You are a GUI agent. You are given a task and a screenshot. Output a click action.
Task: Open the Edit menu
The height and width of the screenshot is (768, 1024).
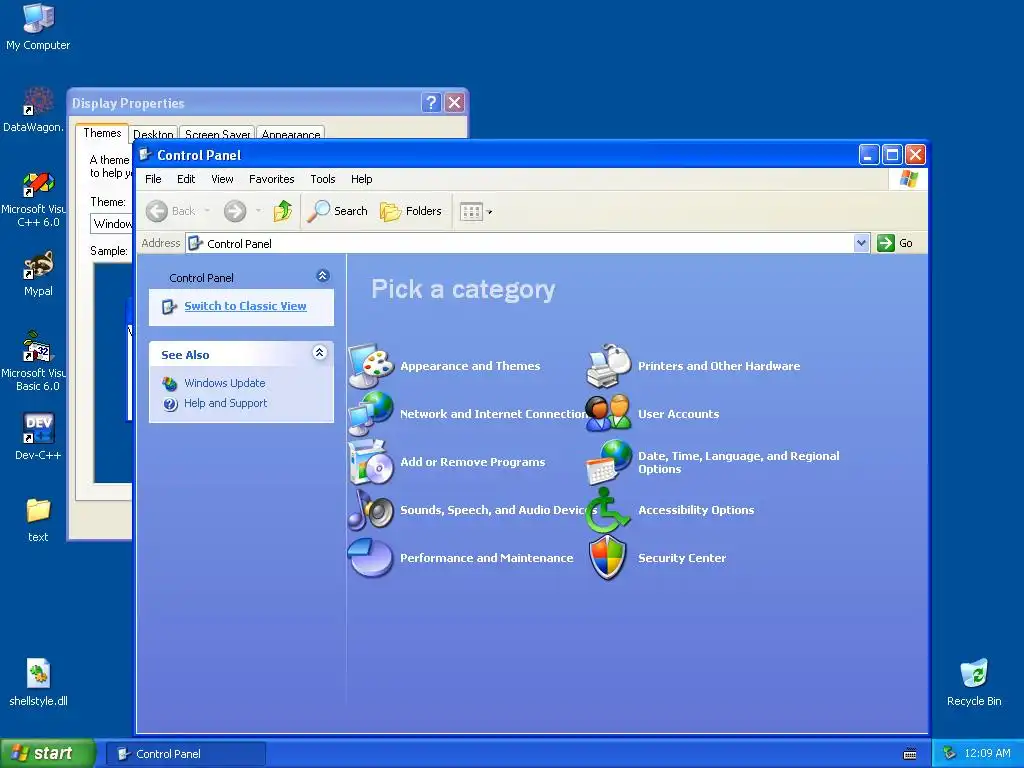[185, 179]
